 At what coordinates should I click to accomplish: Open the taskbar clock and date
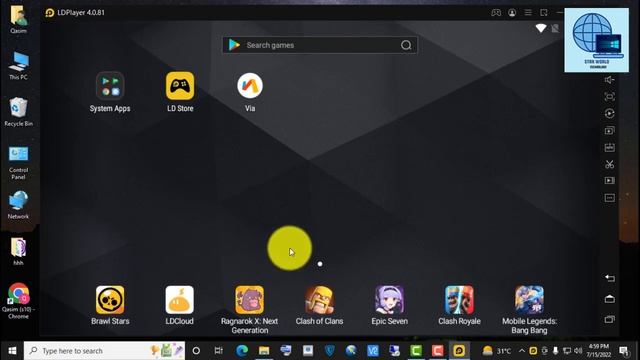(599, 351)
